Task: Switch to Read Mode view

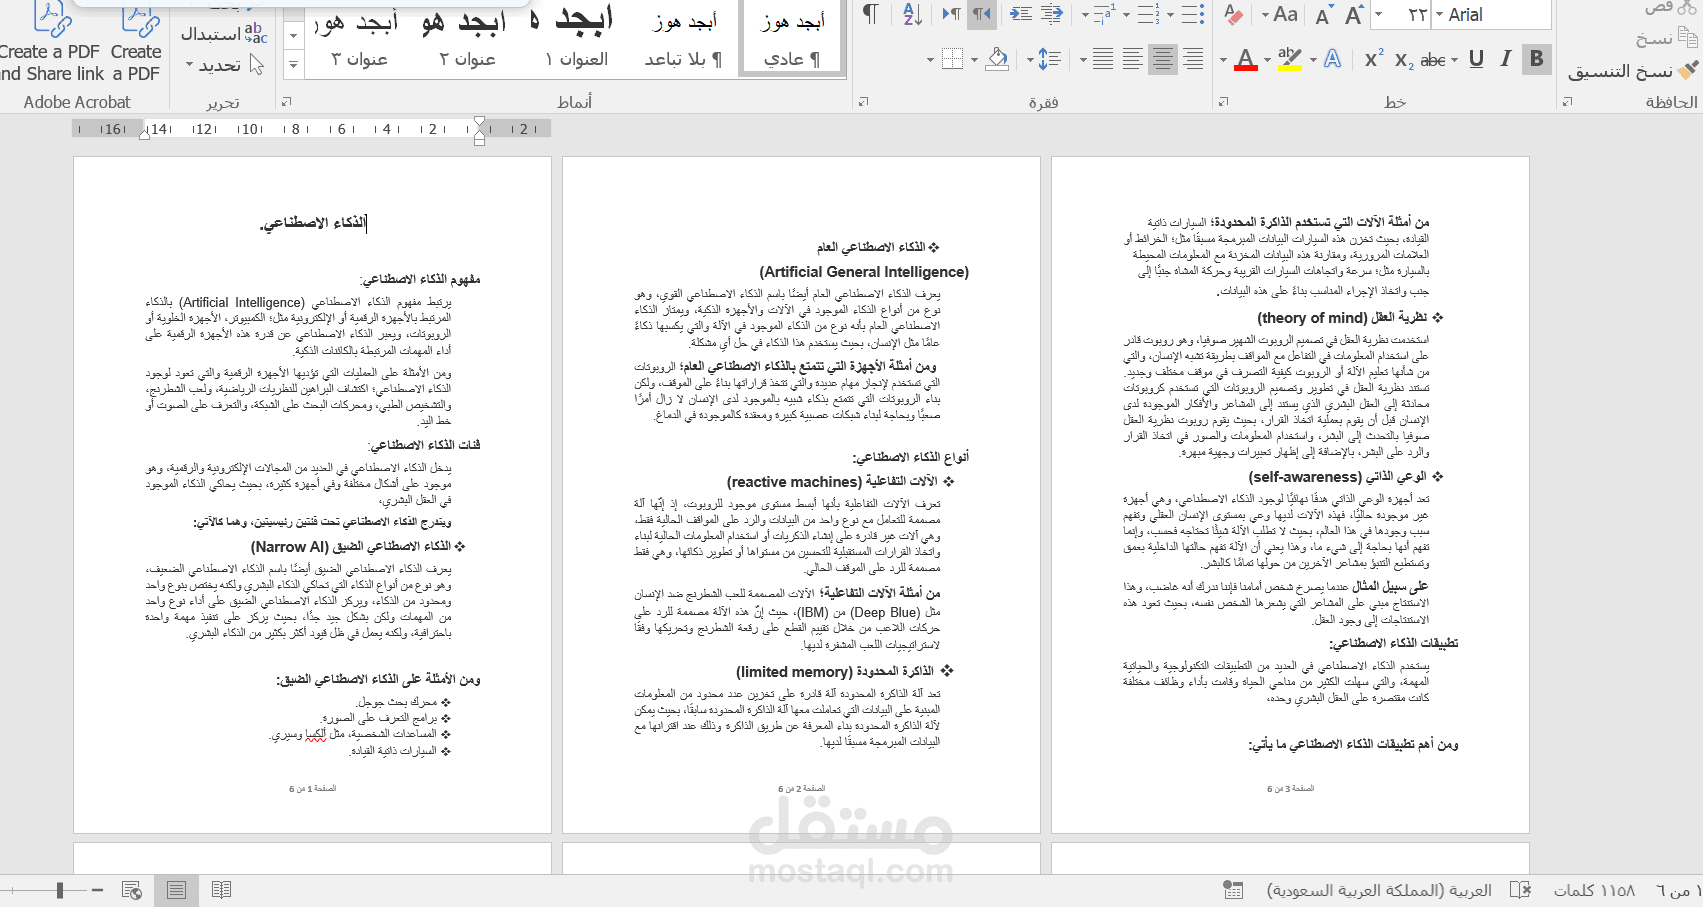Action: click(x=221, y=890)
